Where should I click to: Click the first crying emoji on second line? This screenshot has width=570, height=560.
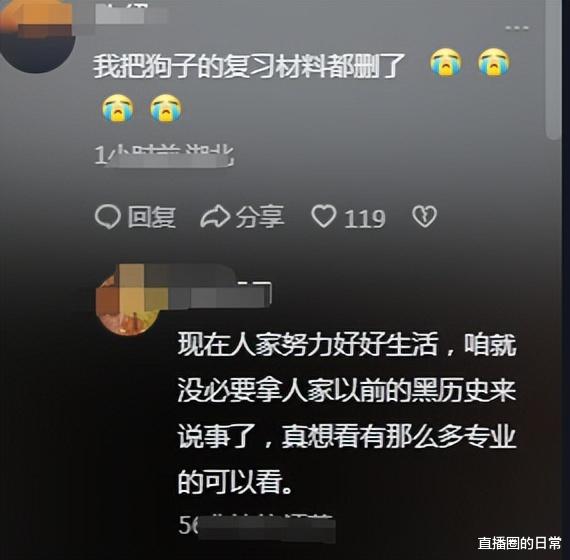(x=117, y=108)
